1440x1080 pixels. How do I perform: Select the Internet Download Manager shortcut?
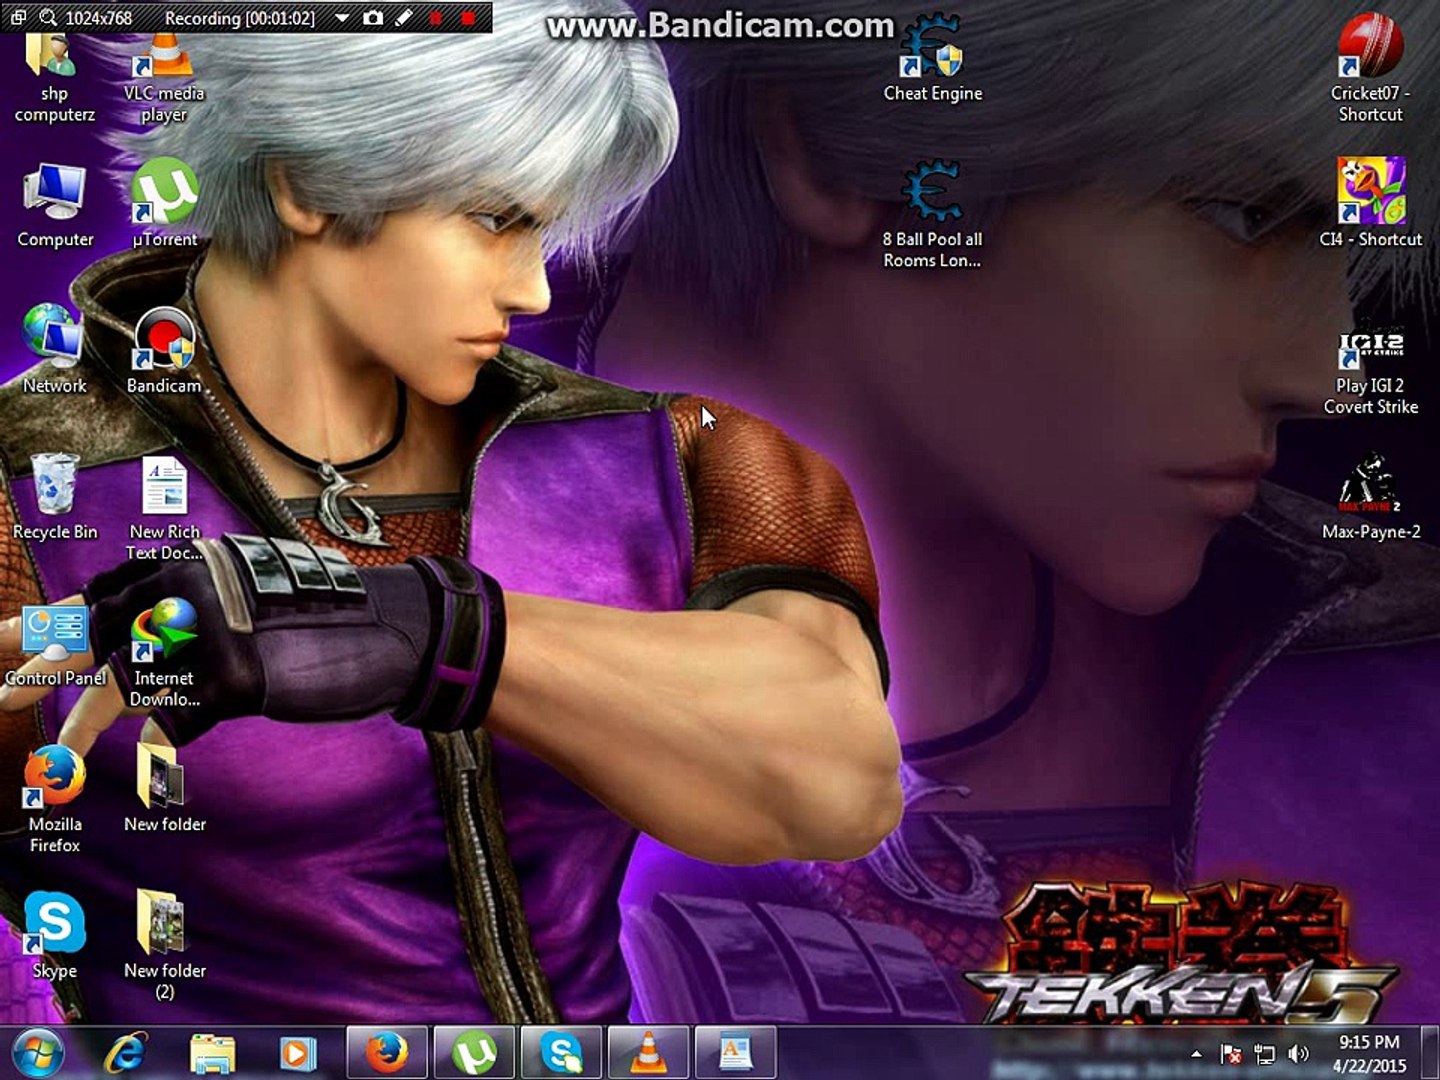click(x=165, y=654)
